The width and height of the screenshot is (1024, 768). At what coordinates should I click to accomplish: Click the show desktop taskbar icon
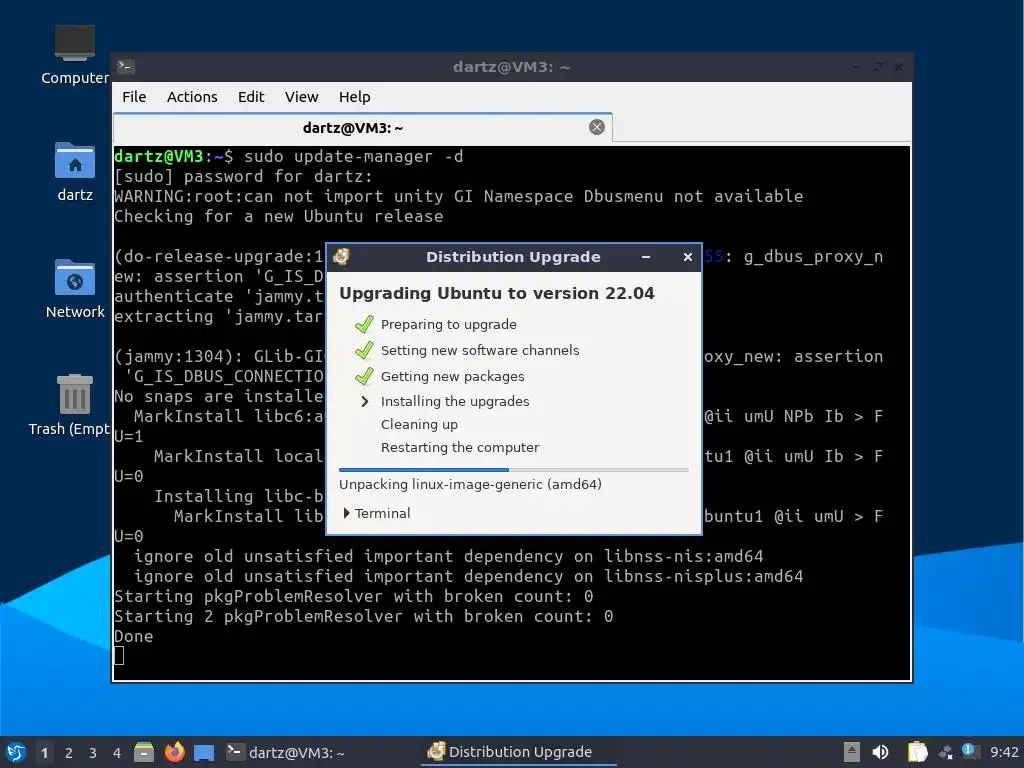[x=204, y=752]
